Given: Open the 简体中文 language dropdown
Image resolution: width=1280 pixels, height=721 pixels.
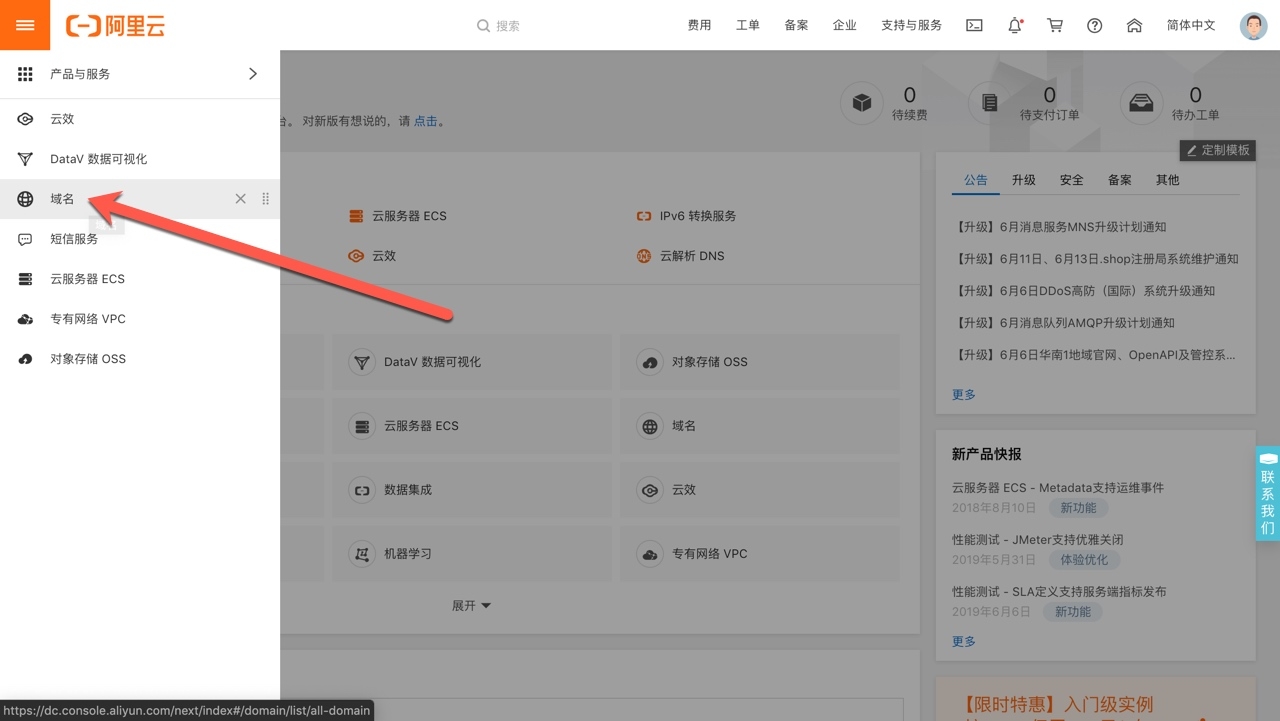Looking at the screenshot, I should click(1190, 26).
